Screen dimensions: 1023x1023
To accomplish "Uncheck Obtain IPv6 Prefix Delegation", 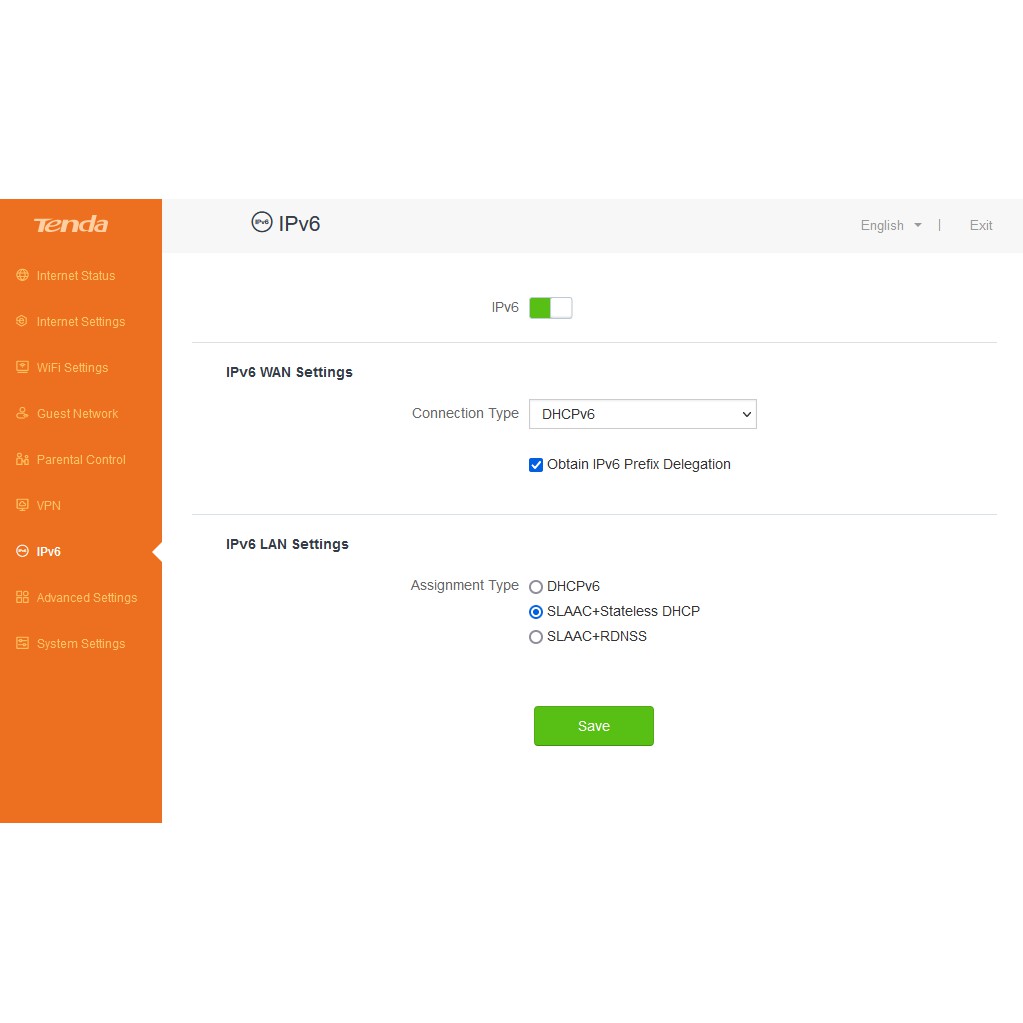I will 536,465.
